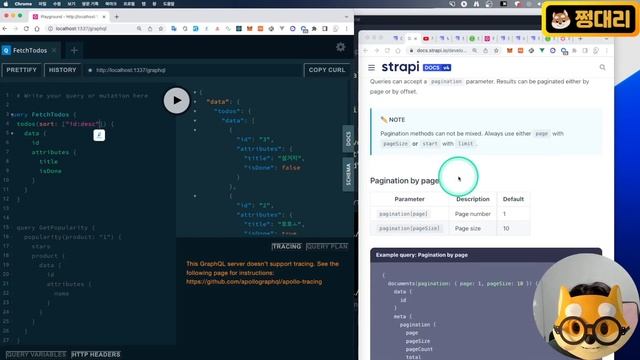Bookmark the localhost Playground page star

[161, 29]
